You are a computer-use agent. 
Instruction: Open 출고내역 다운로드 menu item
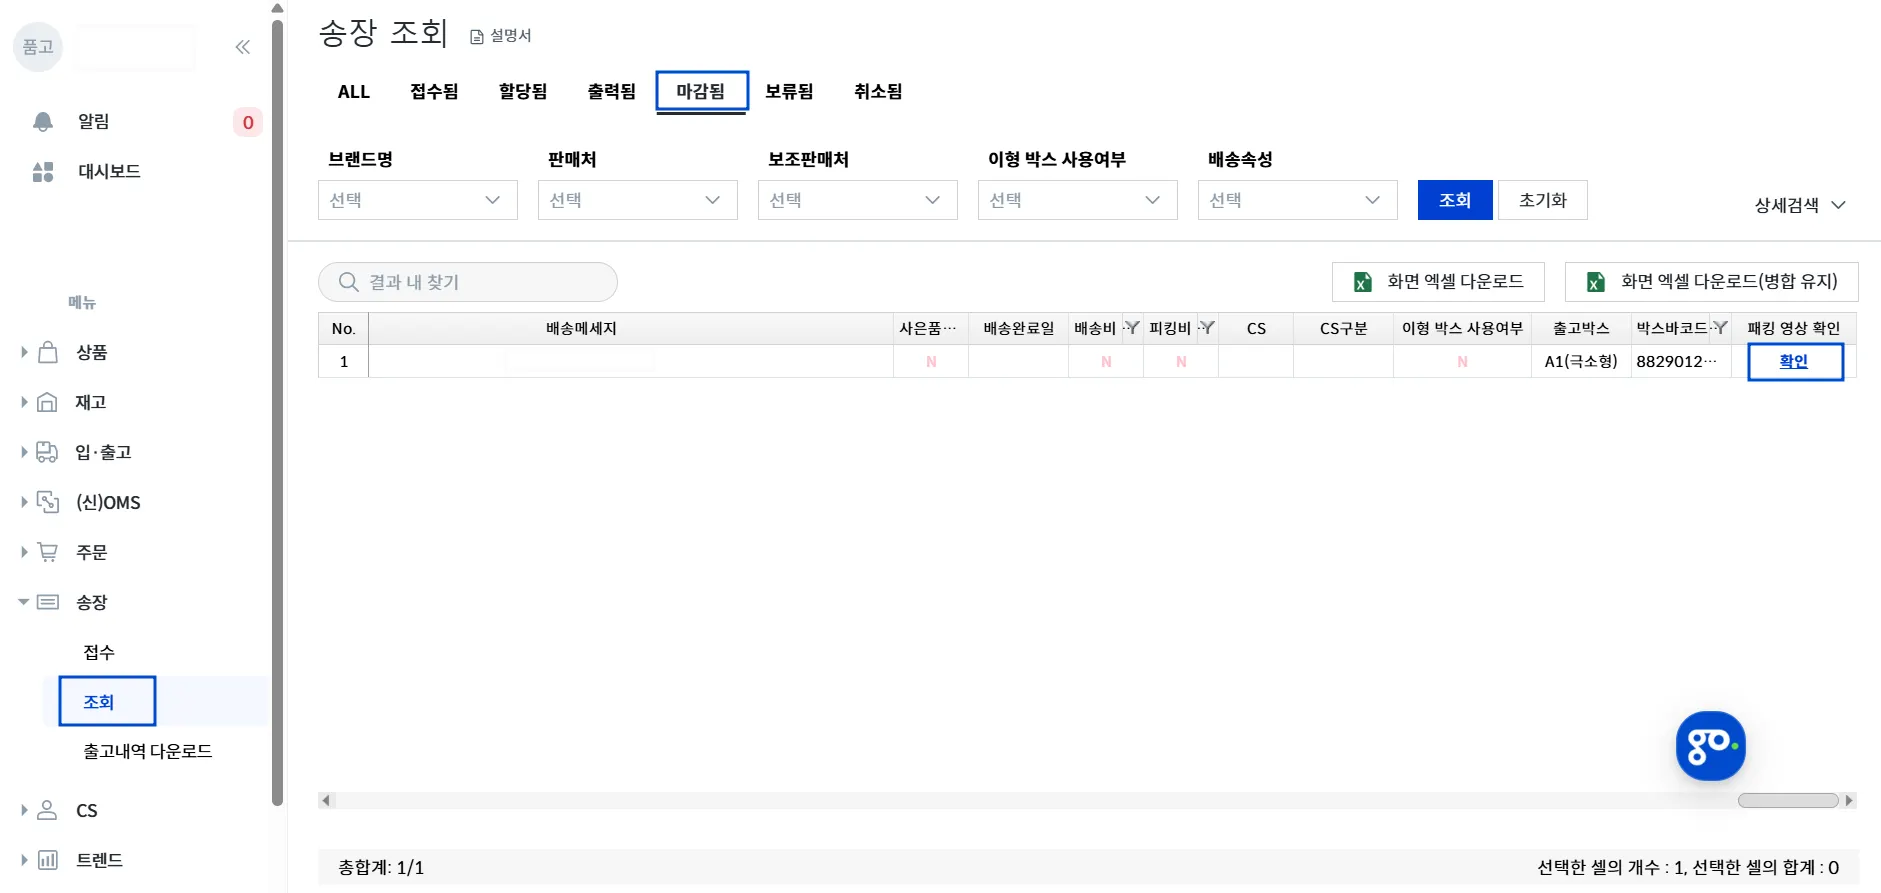pyautogui.click(x=148, y=751)
